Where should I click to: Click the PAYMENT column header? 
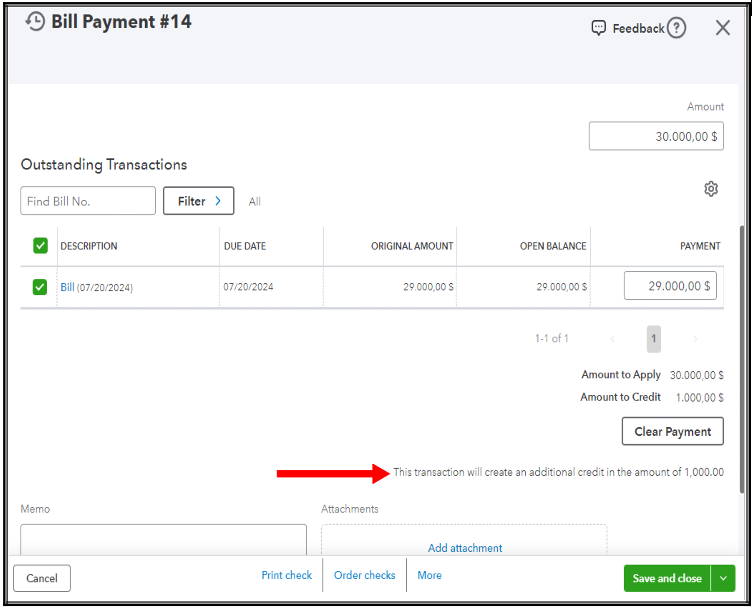click(700, 246)
